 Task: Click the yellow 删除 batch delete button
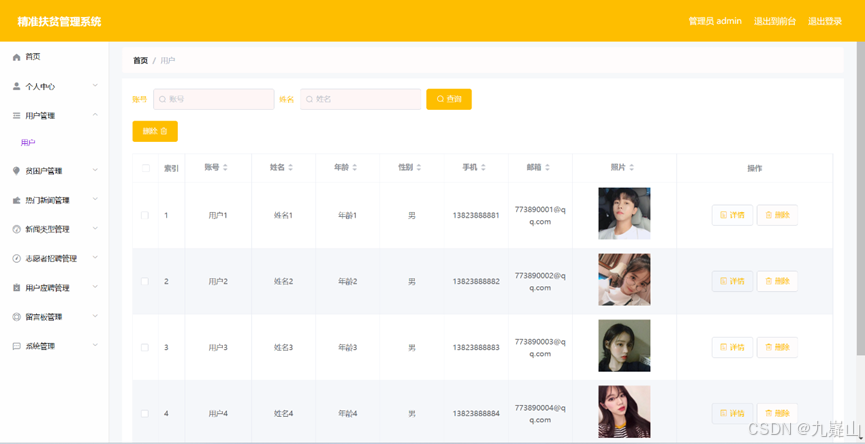(155, 131)
